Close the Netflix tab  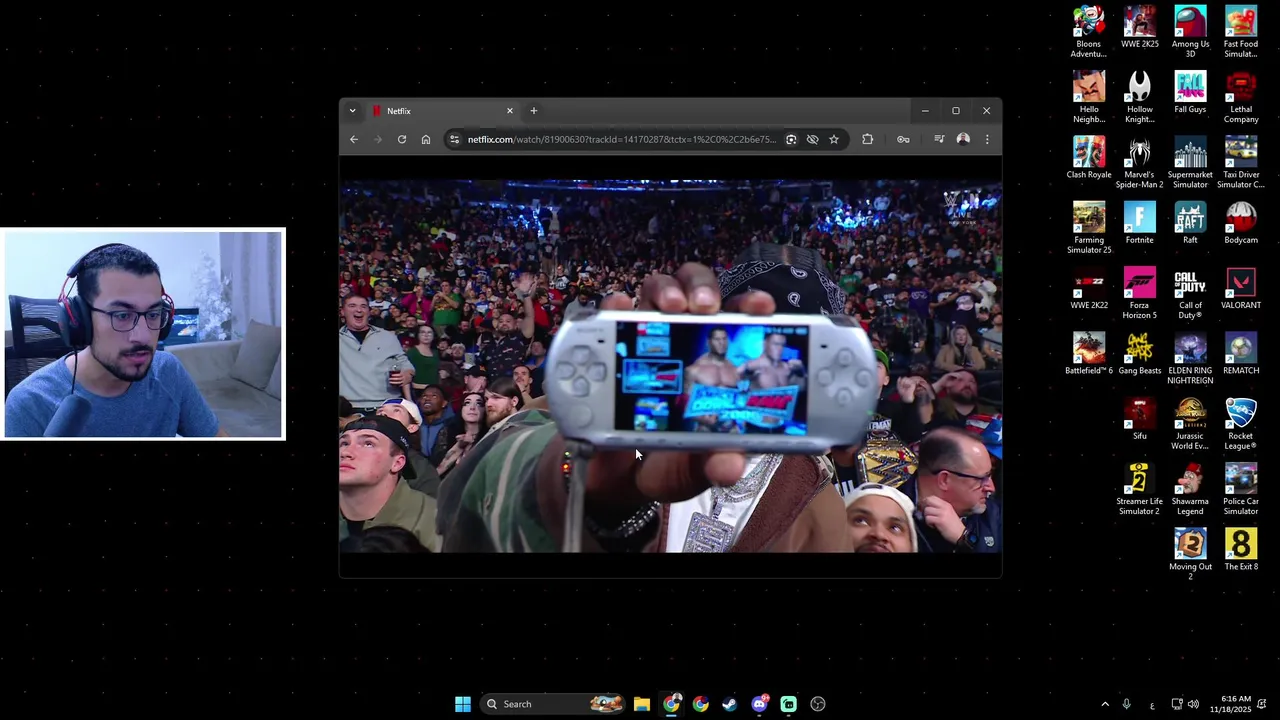tap(510, 111)
